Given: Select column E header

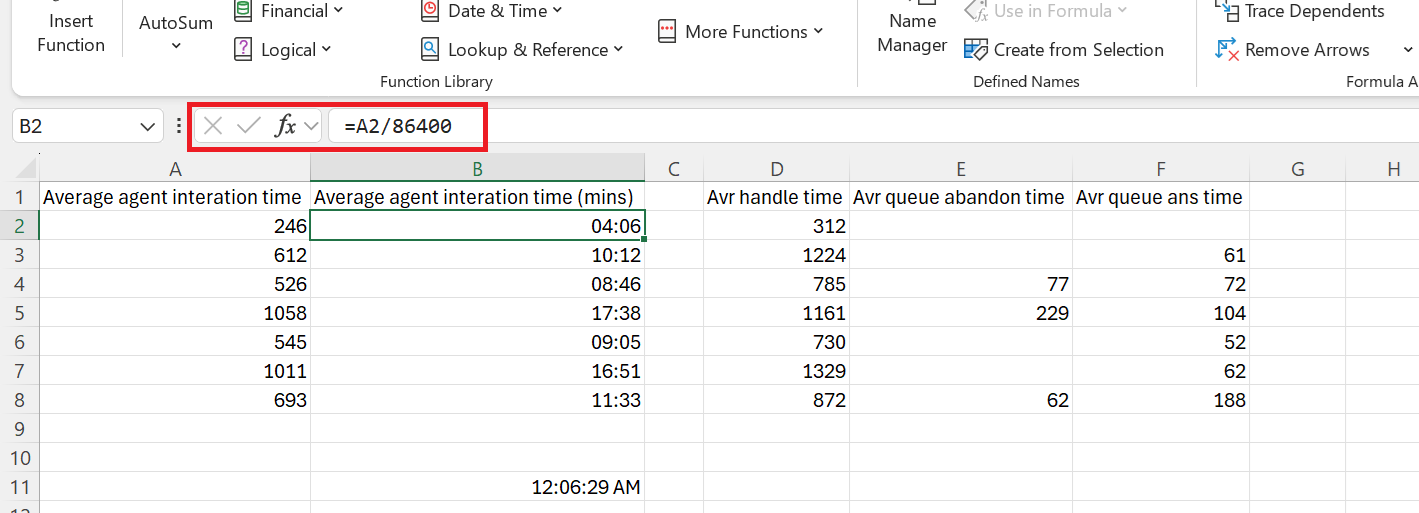Looking at the screenshot, I should click(x=961, y=168).
